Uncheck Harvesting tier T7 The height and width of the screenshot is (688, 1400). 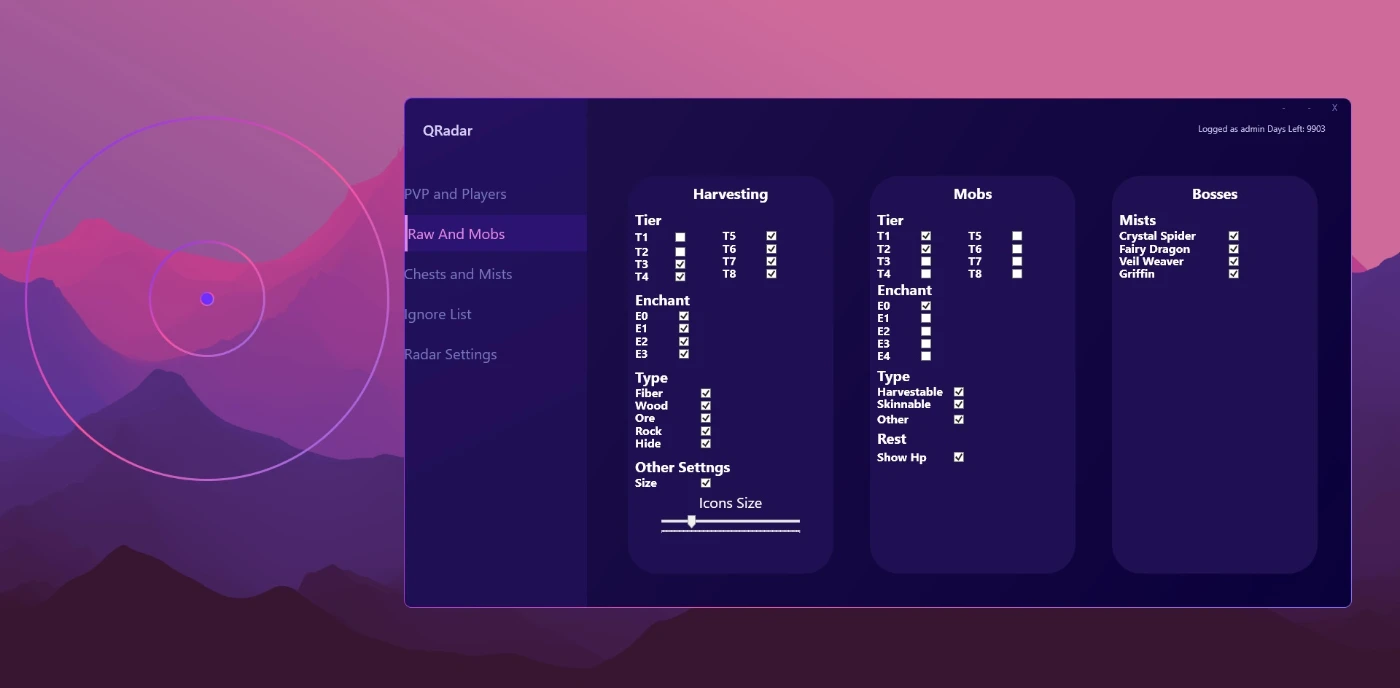tap(771, 261)
